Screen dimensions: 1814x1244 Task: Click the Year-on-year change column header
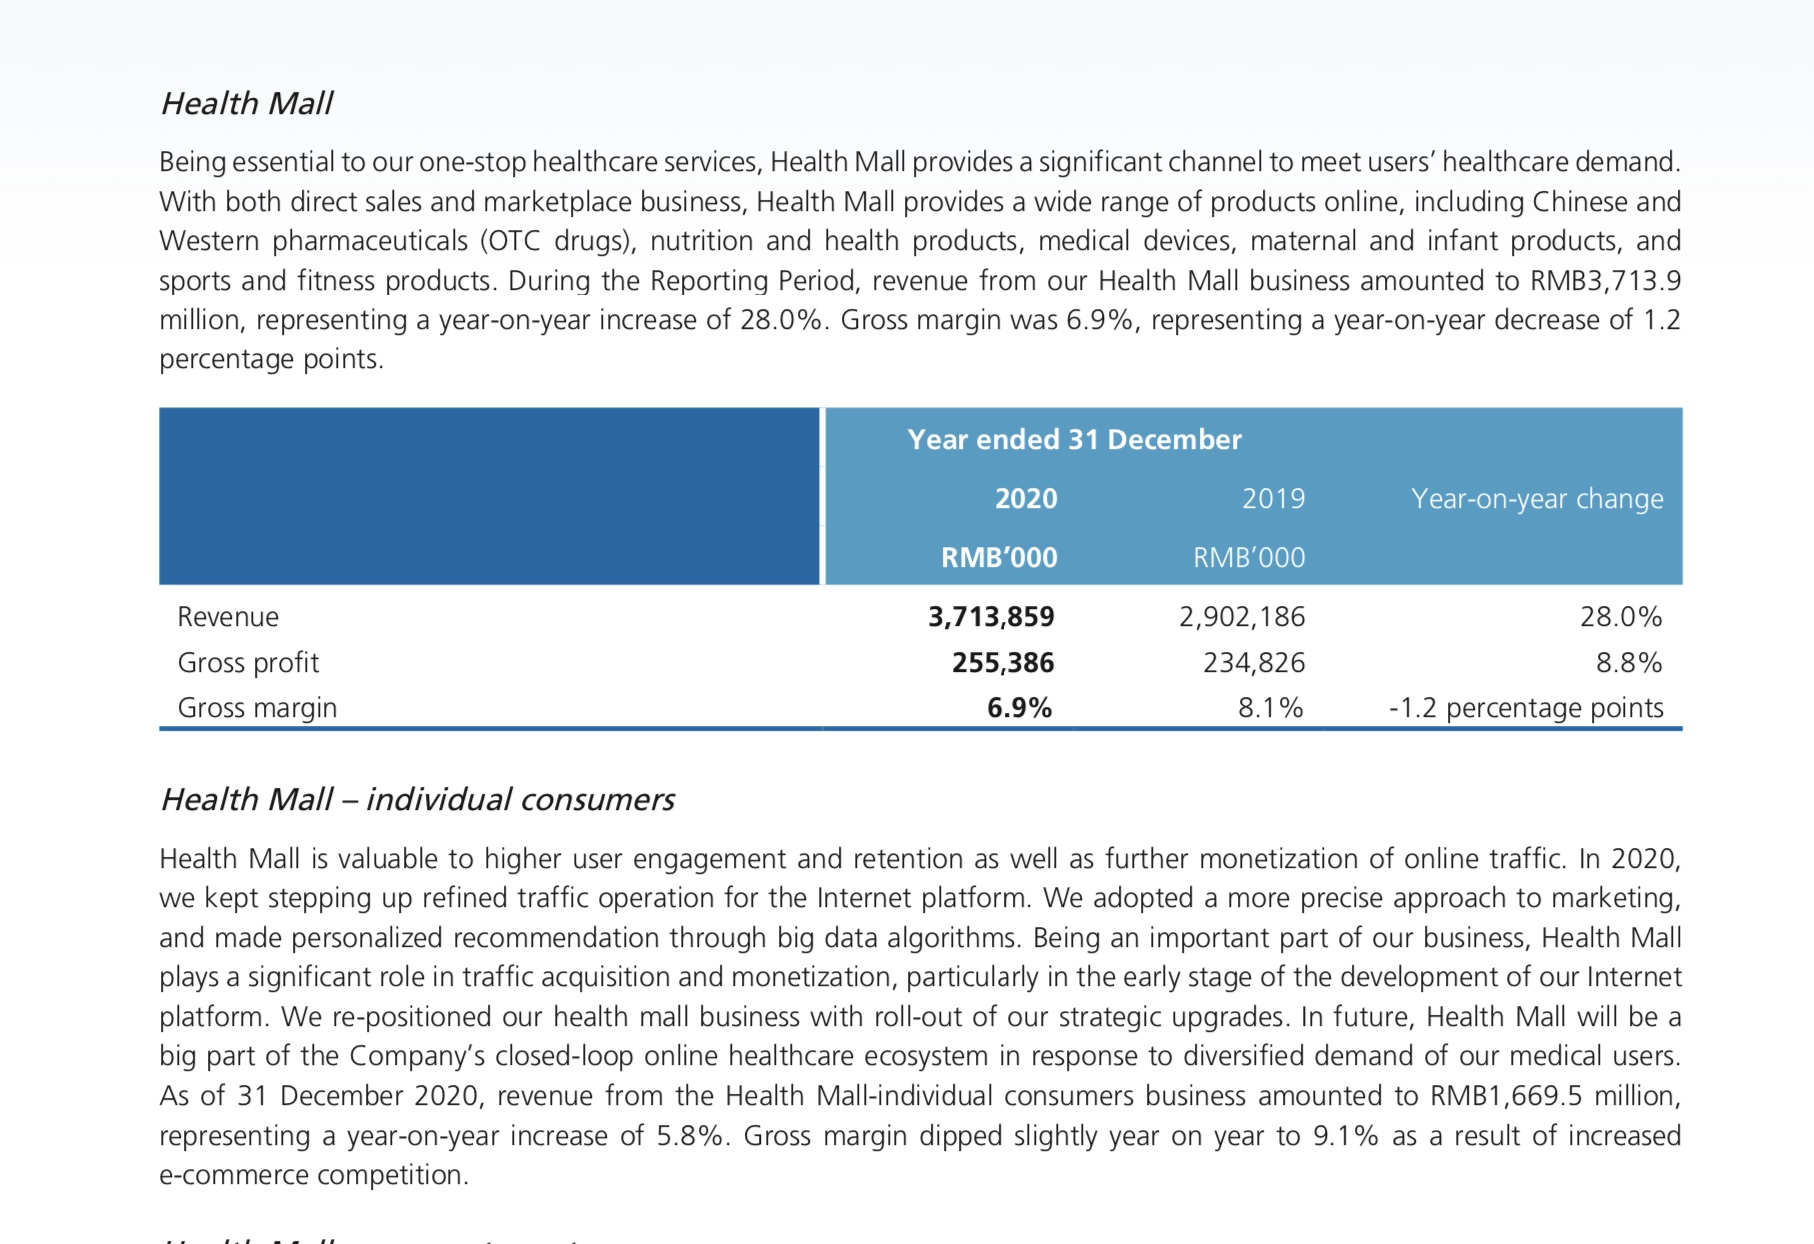[x=1537, y=498]
